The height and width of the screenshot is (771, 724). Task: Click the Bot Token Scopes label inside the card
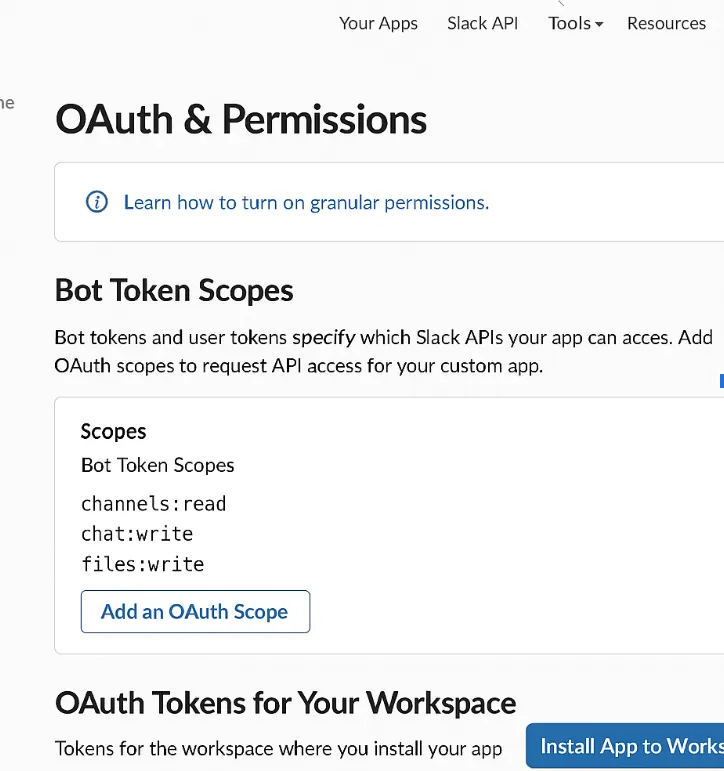coord(158,465)
